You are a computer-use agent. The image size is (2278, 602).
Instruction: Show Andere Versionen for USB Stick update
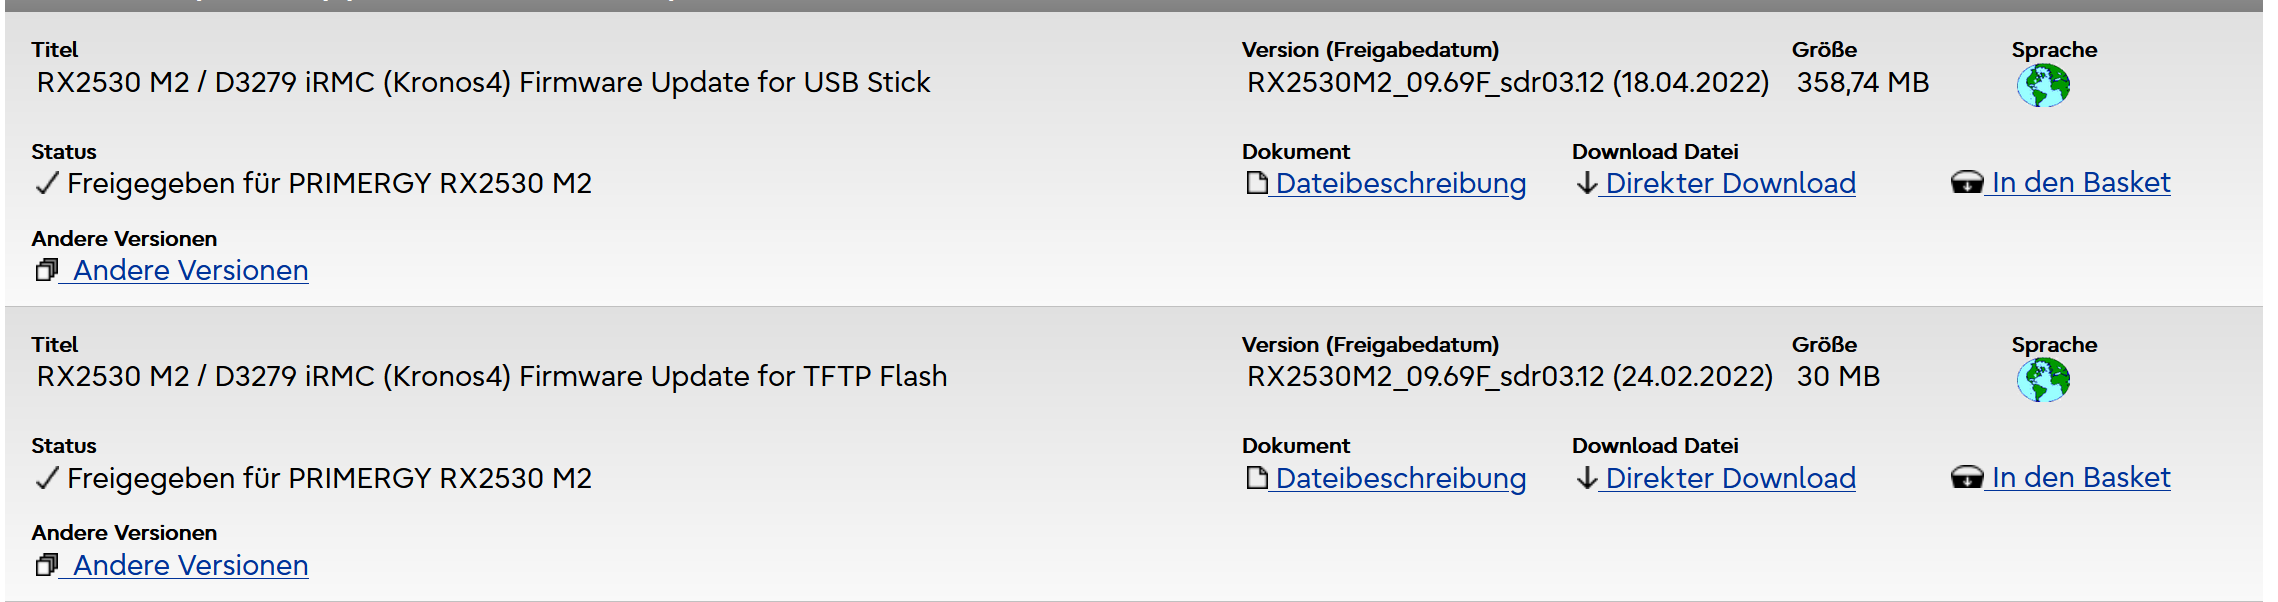pos(190,271)
